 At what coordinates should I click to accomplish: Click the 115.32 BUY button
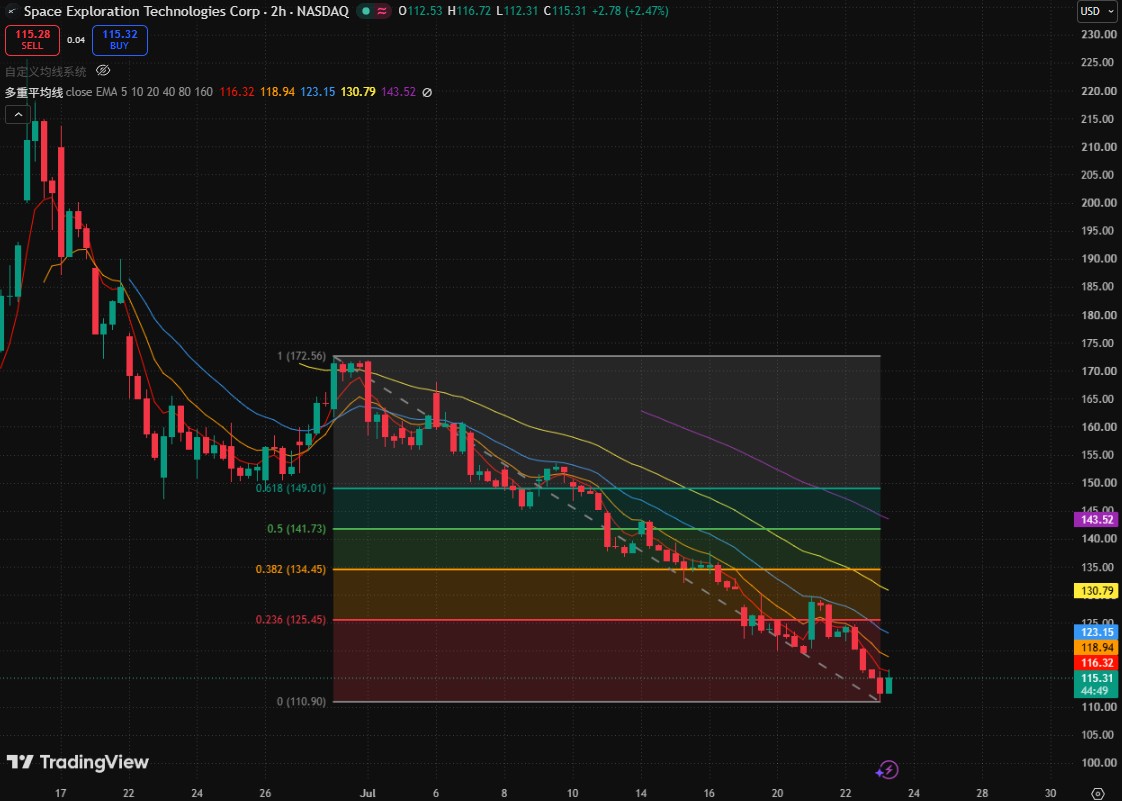(119, 40)
